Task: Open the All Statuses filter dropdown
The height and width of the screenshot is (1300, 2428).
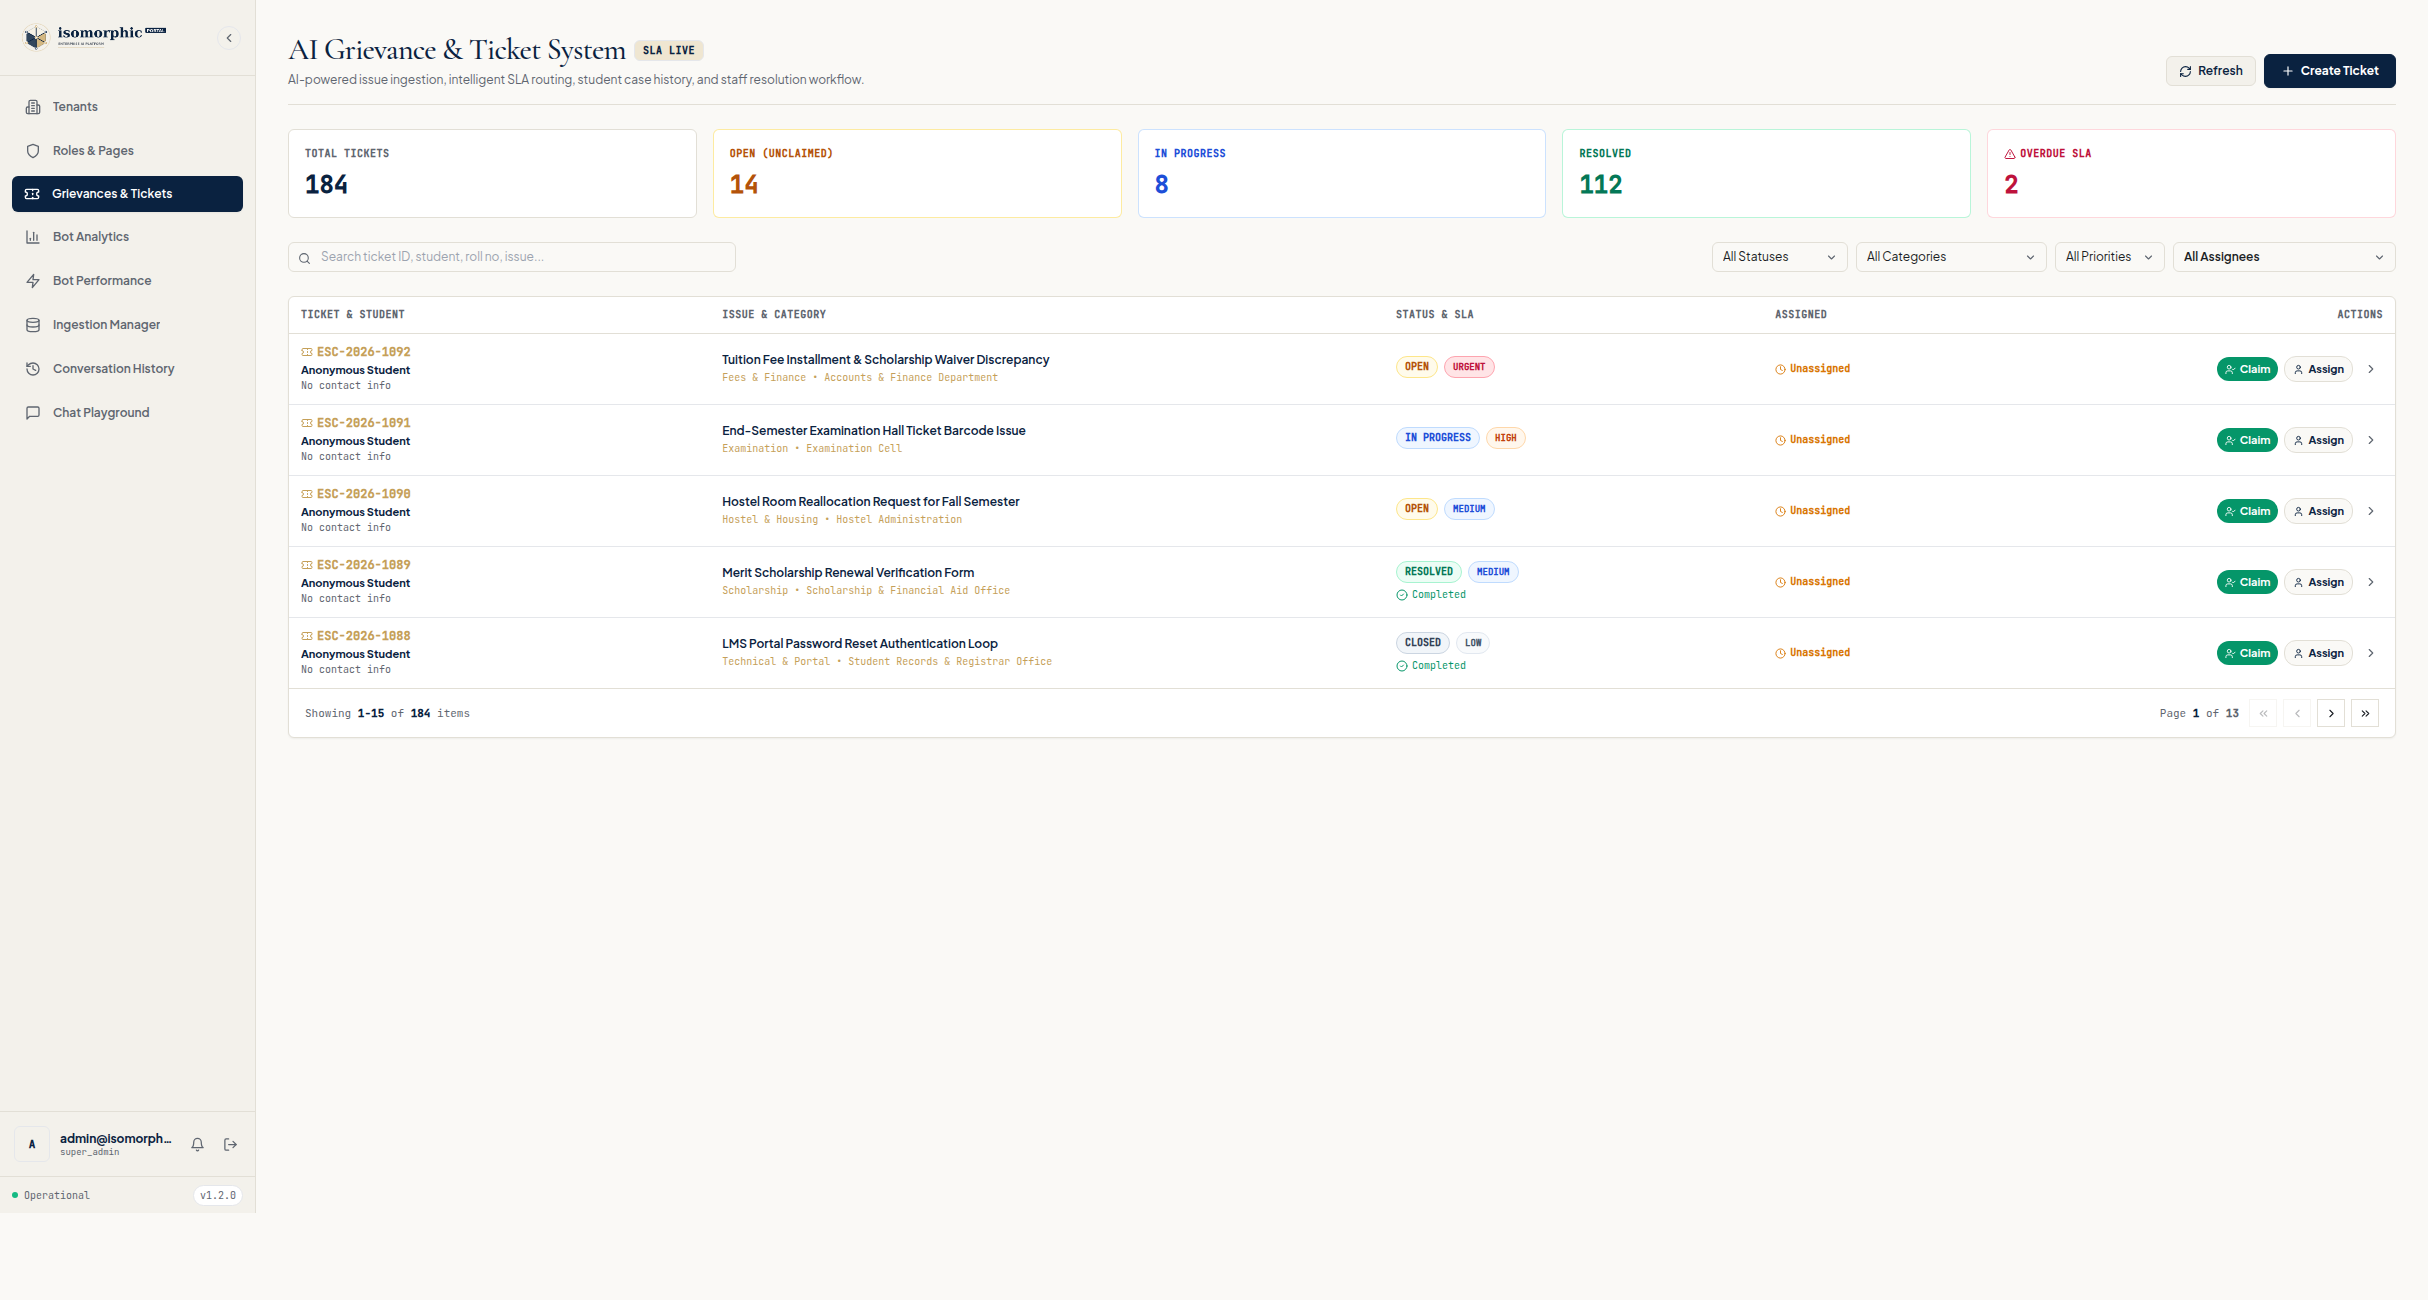Action: [1779, 257]
